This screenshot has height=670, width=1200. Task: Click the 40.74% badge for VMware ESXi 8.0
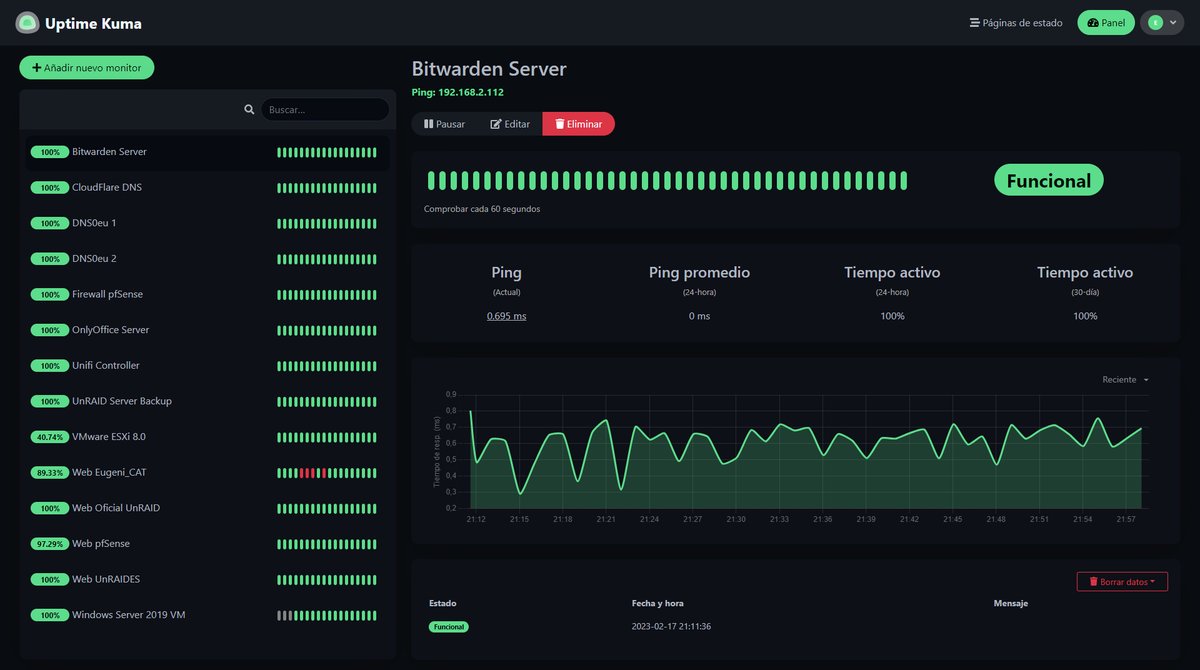tap(52, 436)
